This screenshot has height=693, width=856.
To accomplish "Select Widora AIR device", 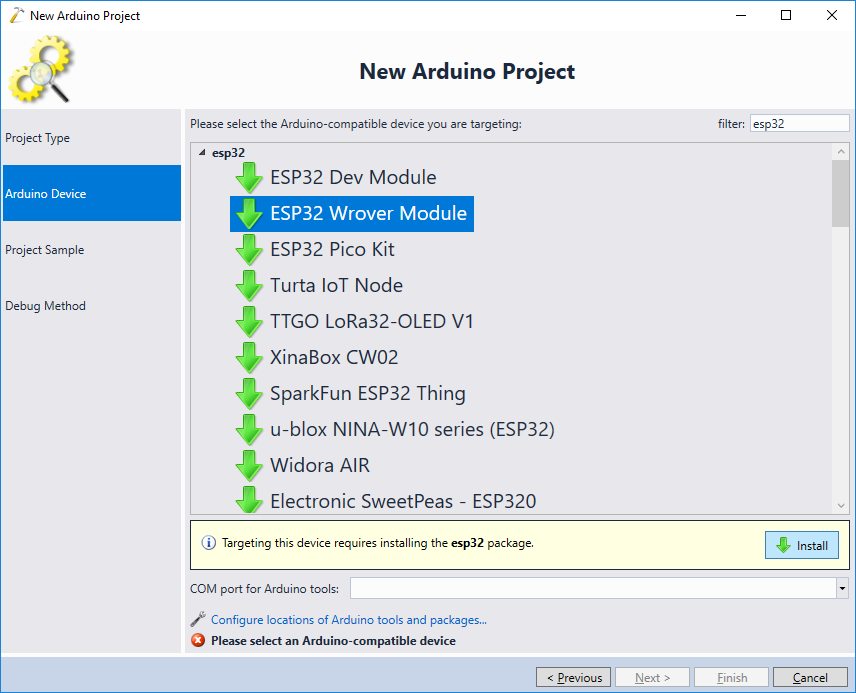I will (320, 466).
